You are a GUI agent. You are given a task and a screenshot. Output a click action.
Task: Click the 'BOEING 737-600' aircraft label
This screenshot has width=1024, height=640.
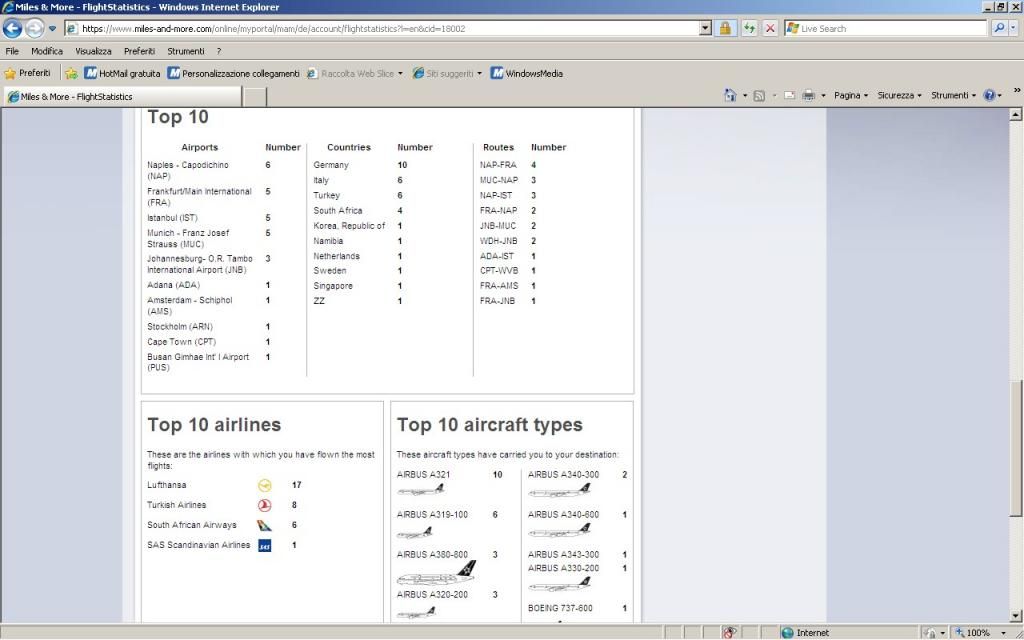pos(560,608)
